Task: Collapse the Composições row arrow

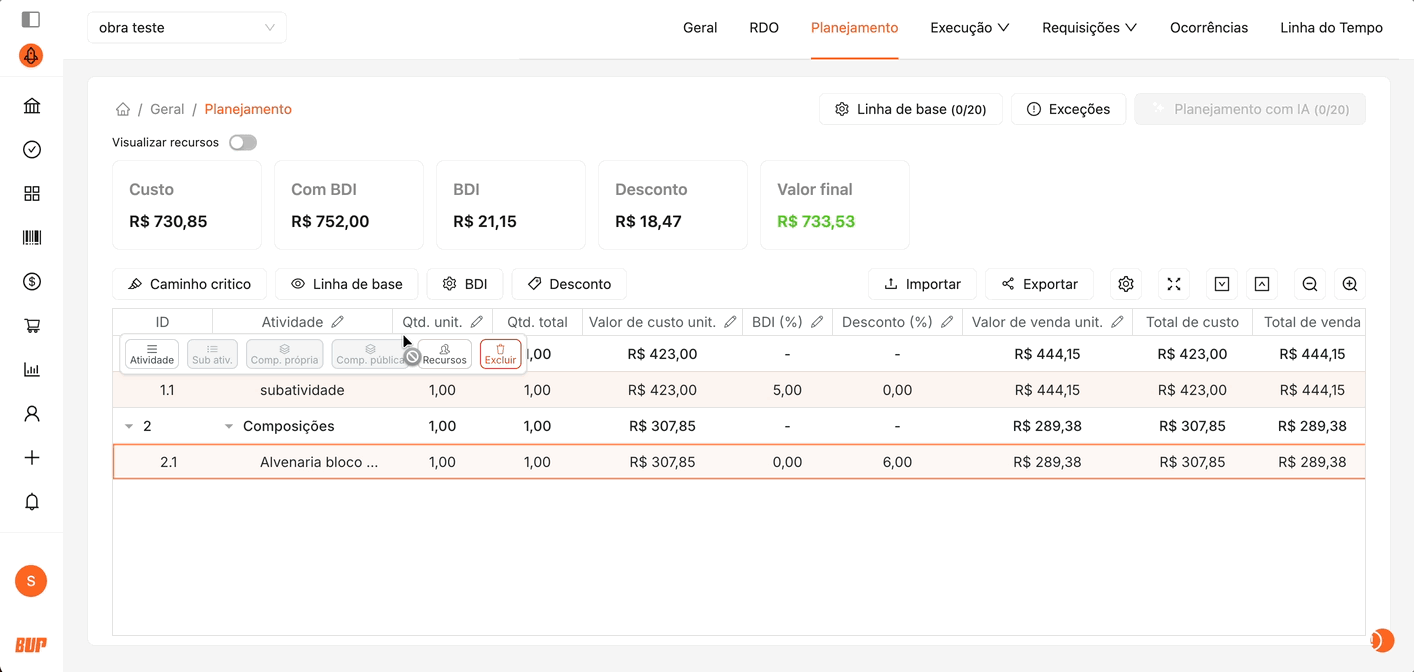Action: (x=229, y=426)
